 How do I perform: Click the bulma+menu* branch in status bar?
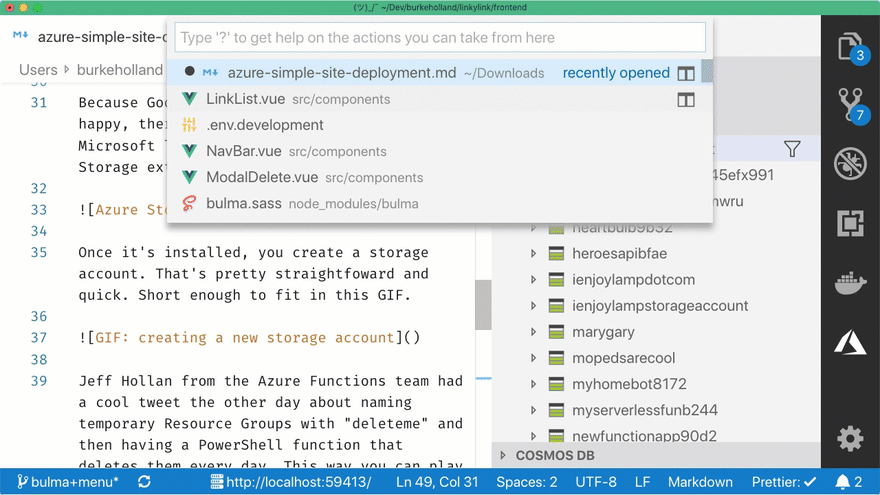coord(67,482)
